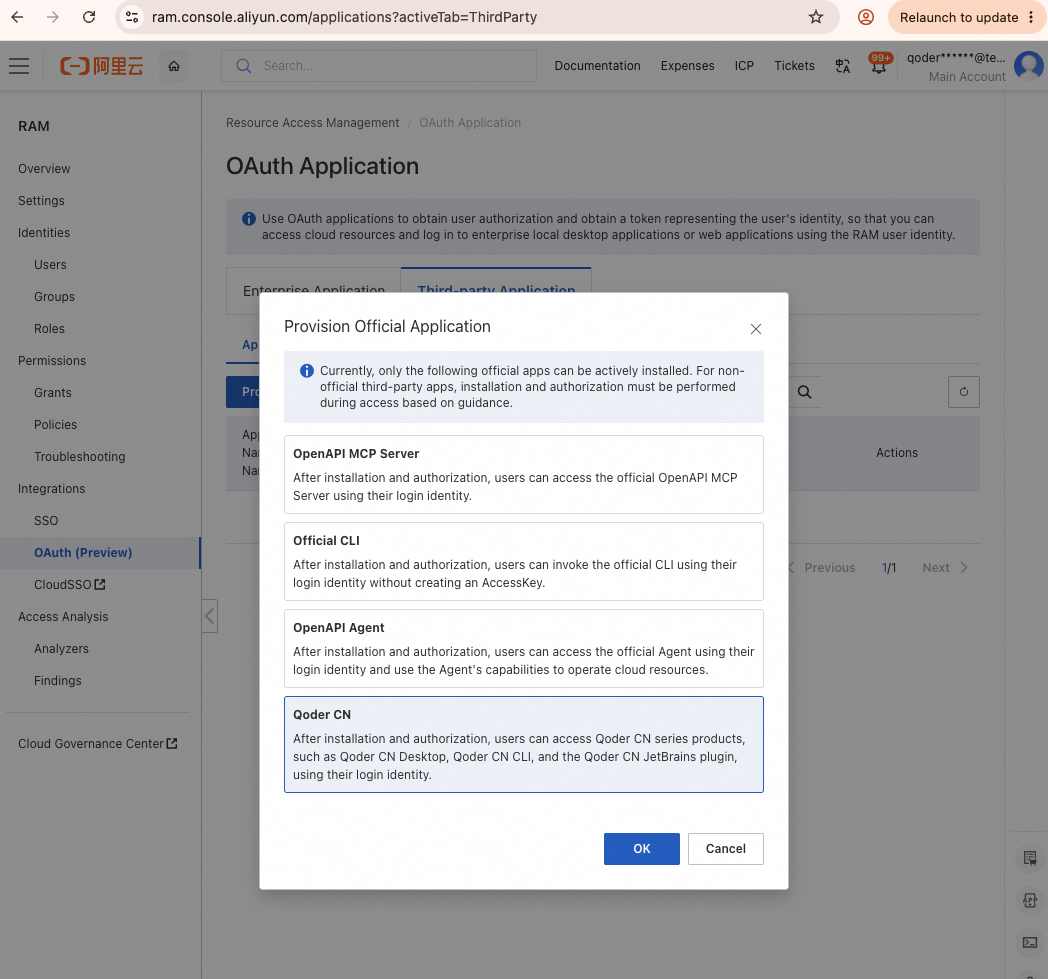Click the Chrome three-dot menu

(1031, 17)
